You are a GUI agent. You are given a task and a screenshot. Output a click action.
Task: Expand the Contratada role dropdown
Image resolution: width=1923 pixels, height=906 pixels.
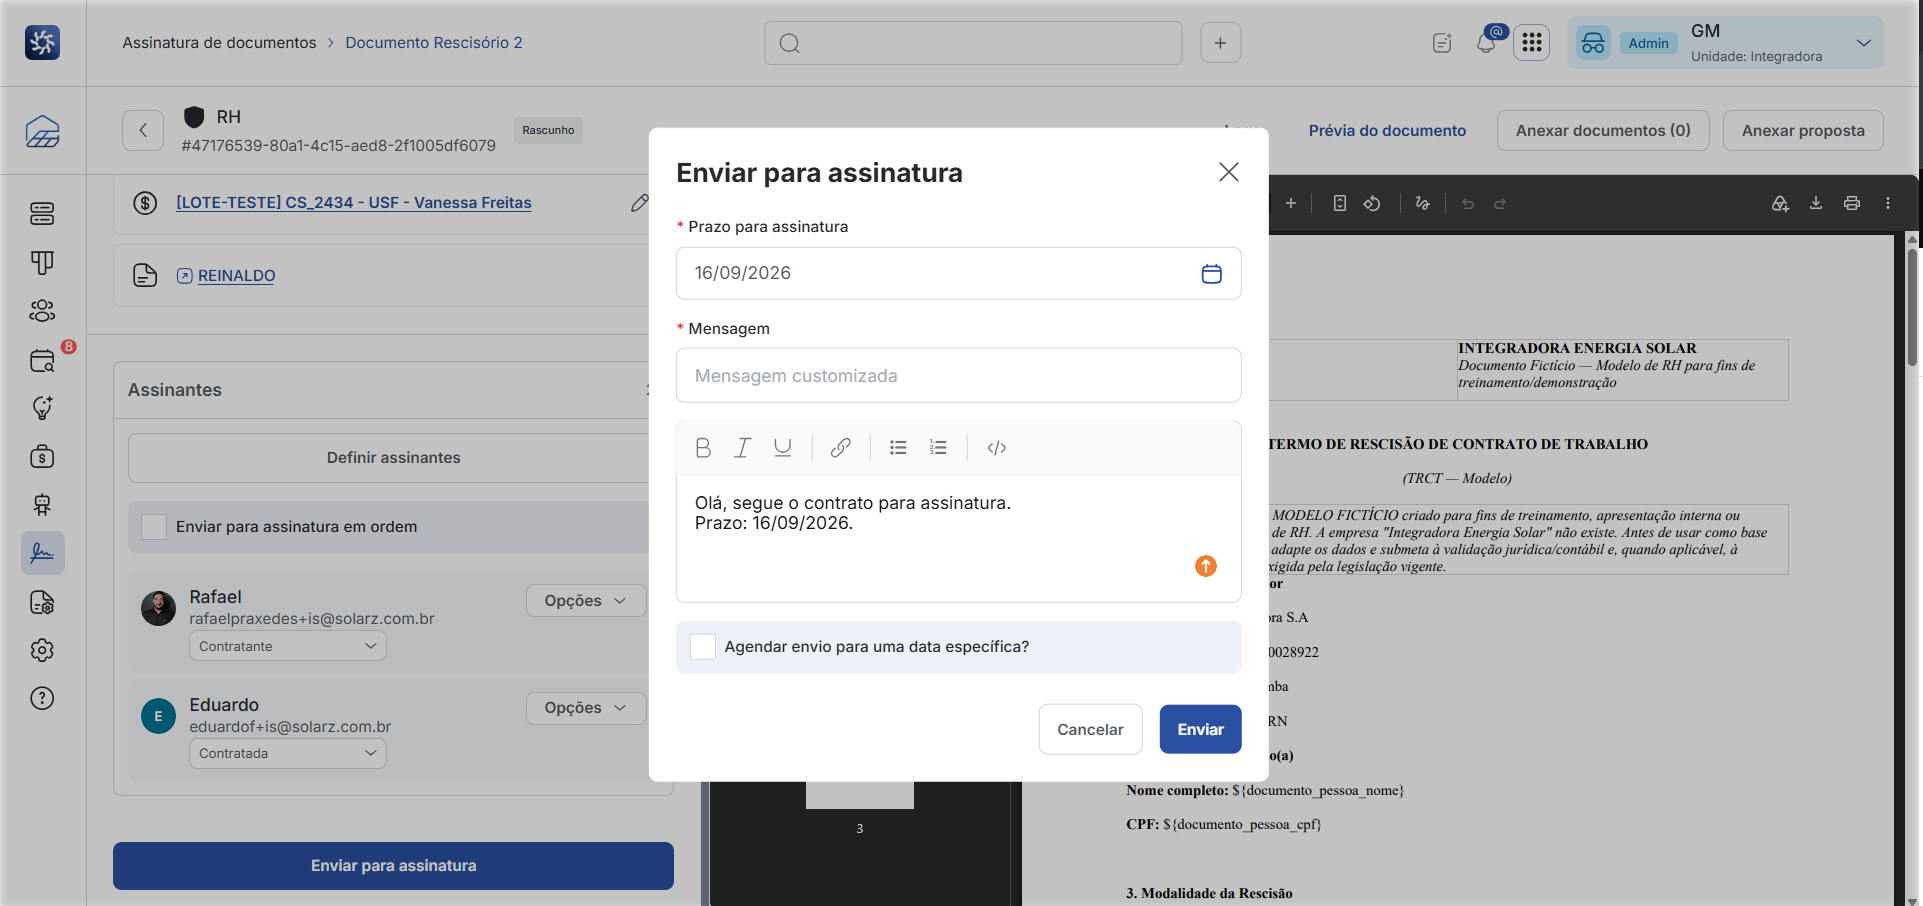pos(288,753)
